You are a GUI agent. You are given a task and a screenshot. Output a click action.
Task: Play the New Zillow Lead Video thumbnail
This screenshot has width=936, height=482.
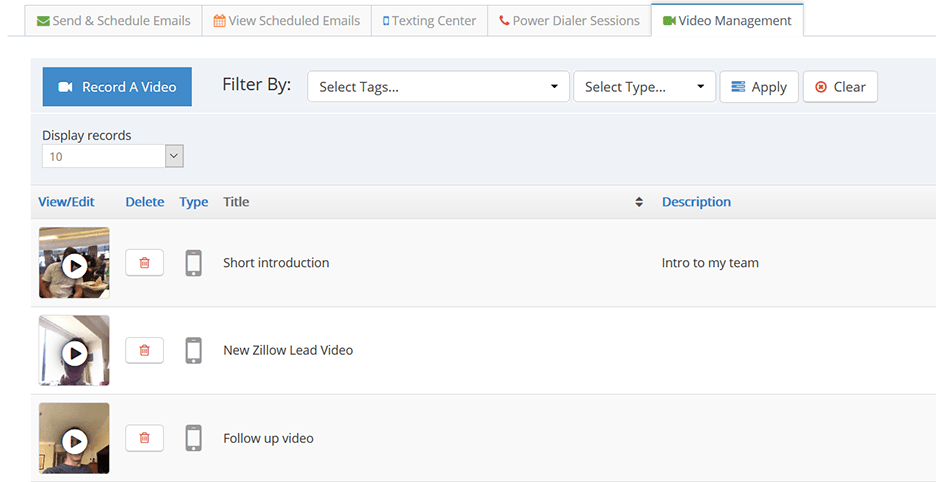tap(74, 352)
